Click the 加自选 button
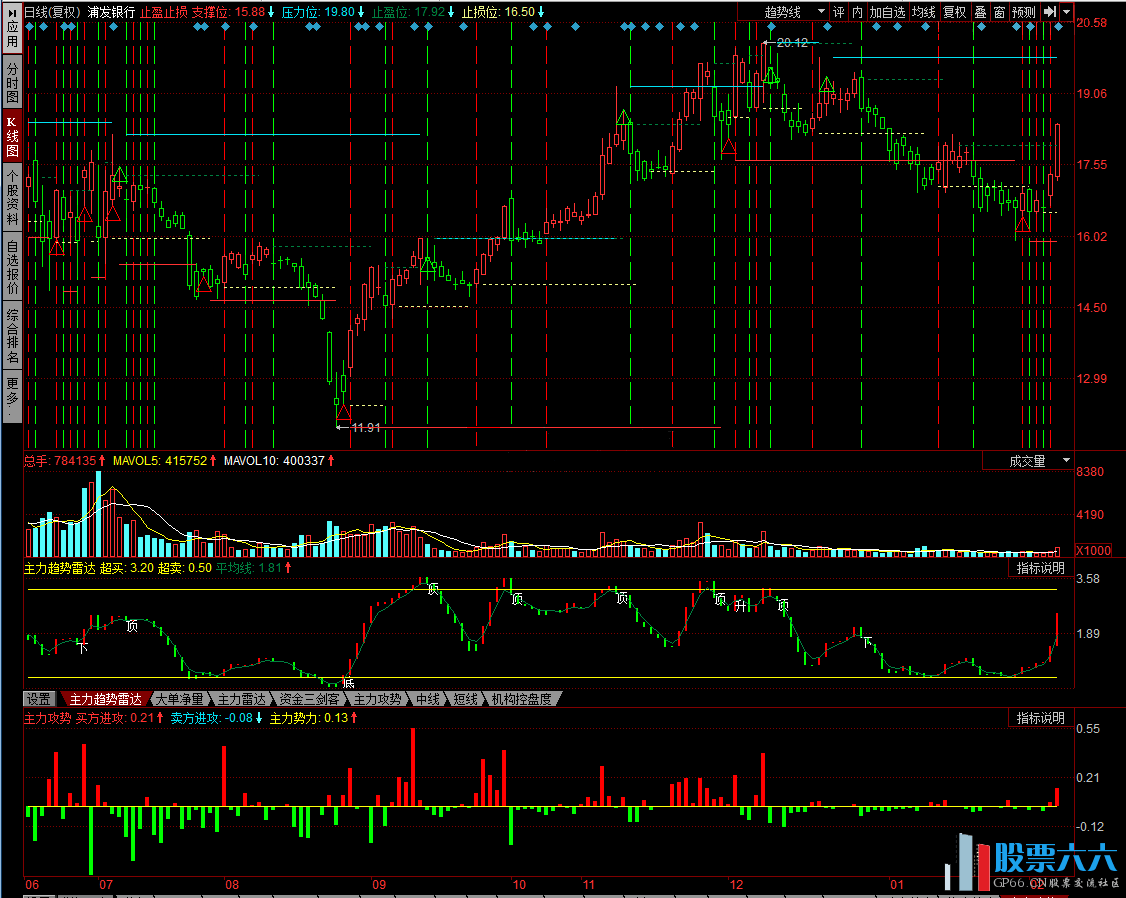The width and height of the screenshot is (1126, 898). click(x=887, y=12)
